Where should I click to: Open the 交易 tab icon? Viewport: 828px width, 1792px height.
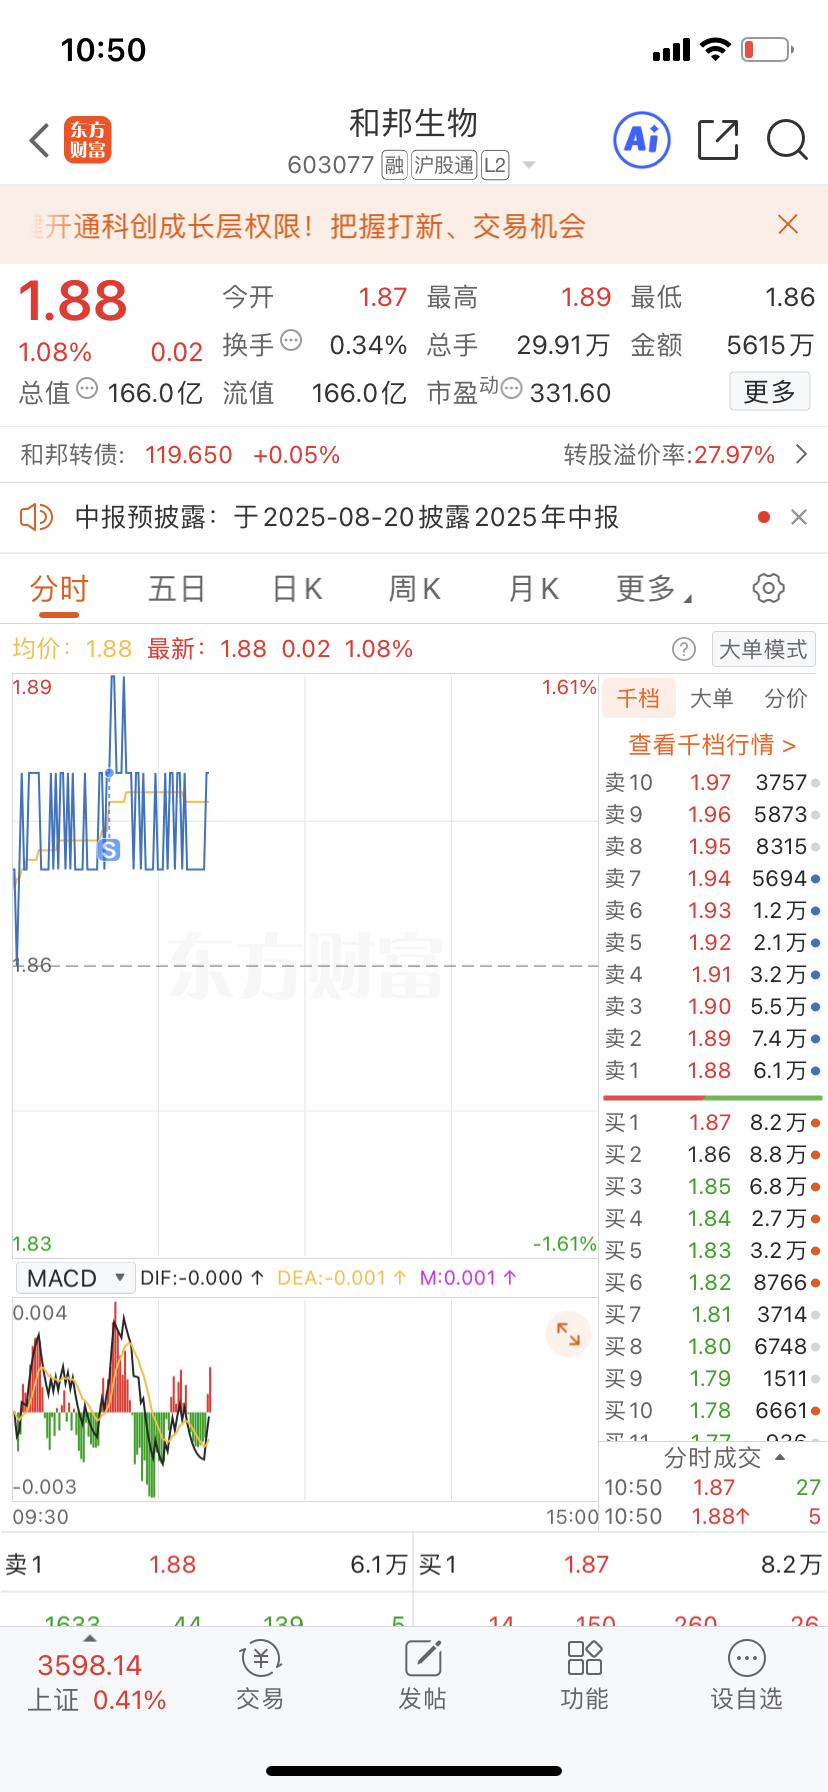click(260, 1676)
